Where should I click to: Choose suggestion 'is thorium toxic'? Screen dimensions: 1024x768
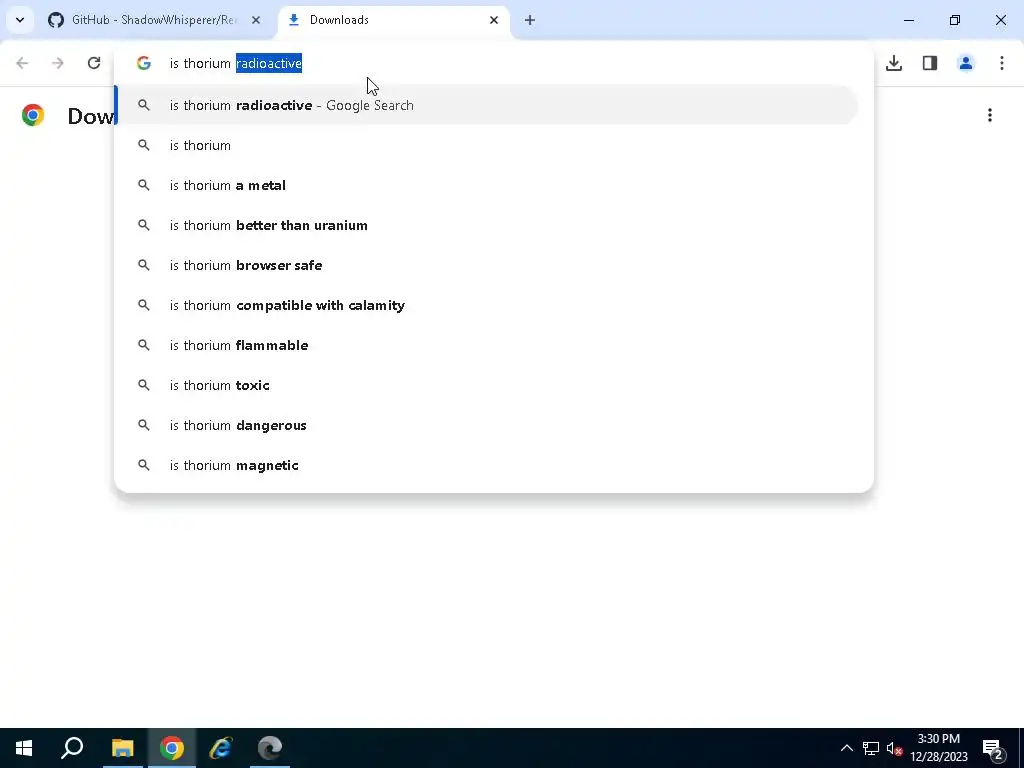click(x=487, y=385)
